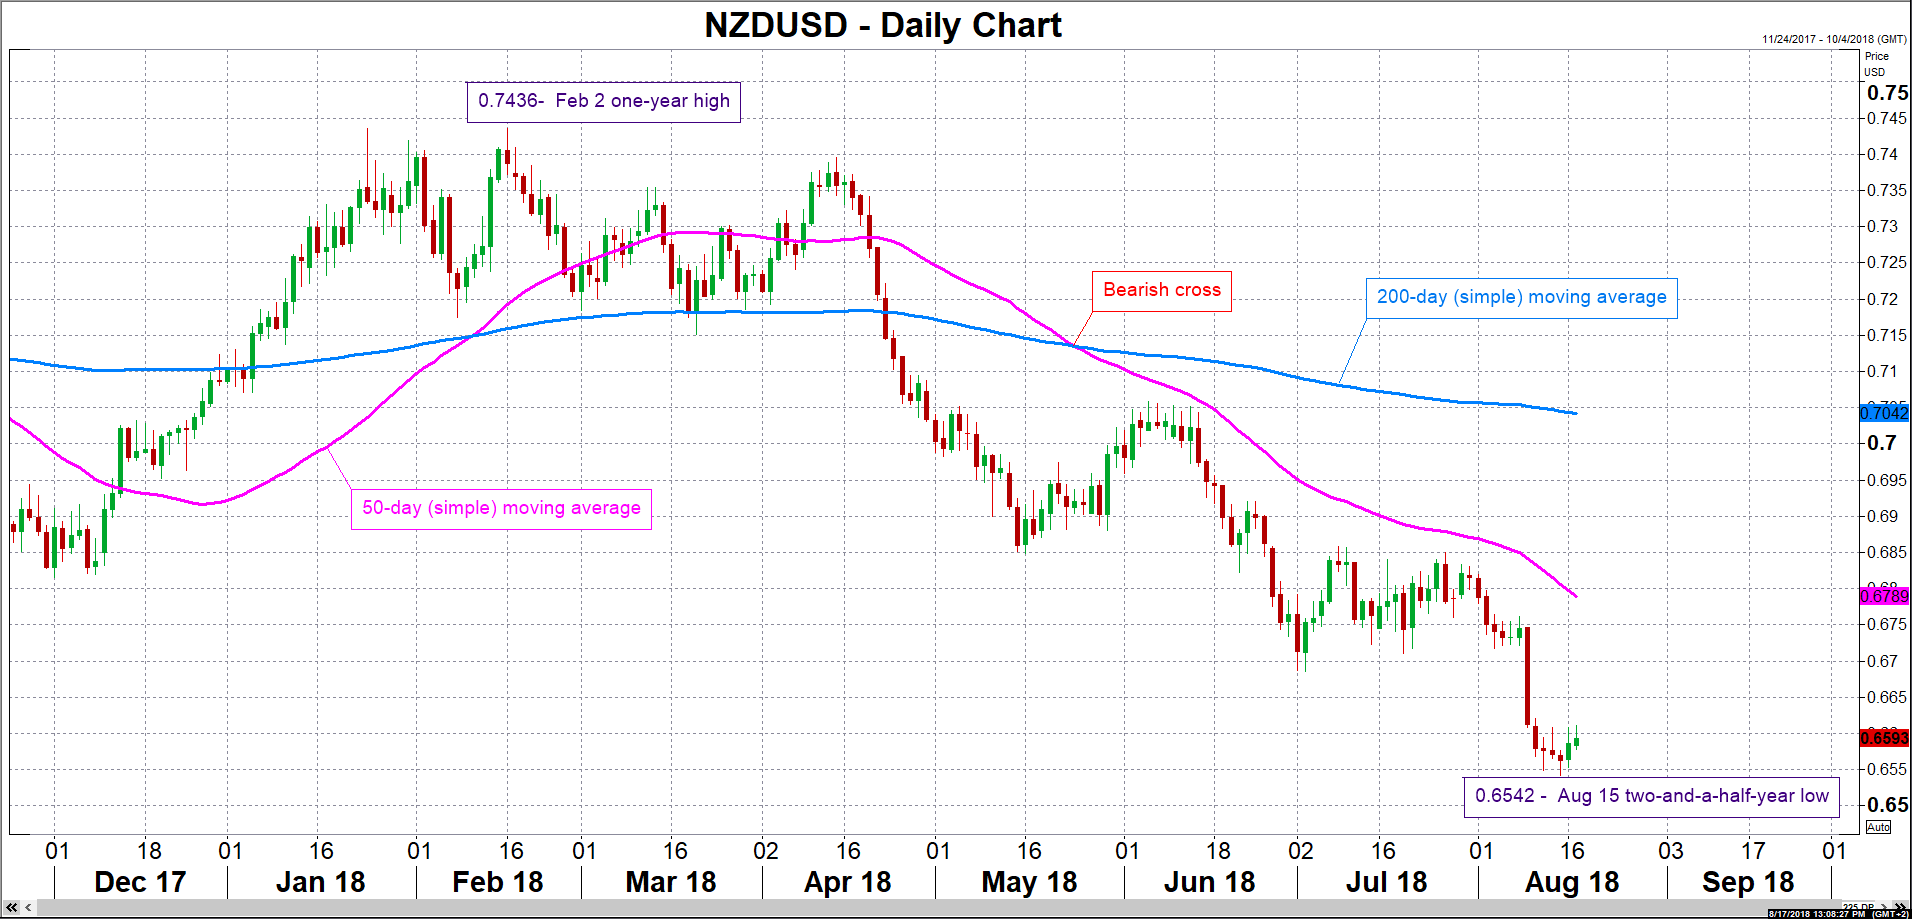Click the 50-day moving average label
The image size is (1912, 919).
501,508
